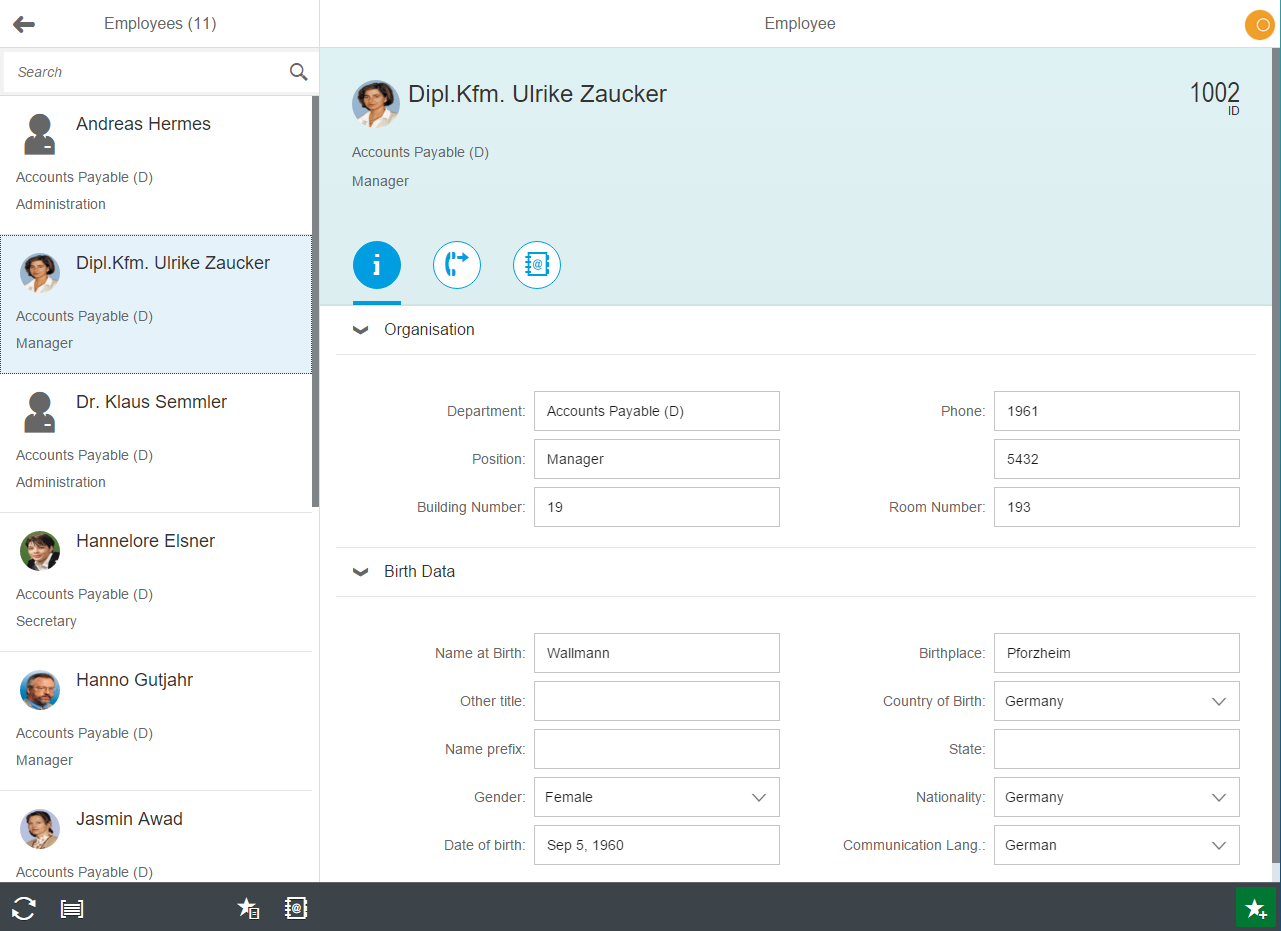
Task: Switch to the info tab icon
Action: (x=377, y=265)
